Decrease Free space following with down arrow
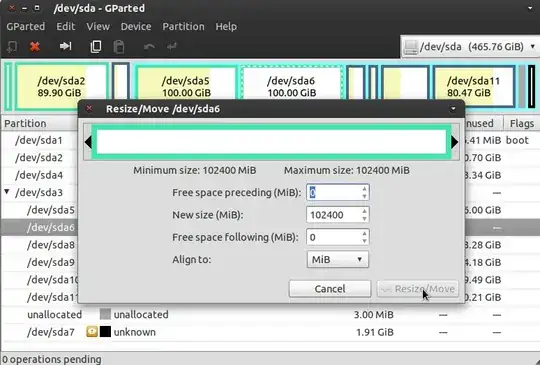 point(364,241)
